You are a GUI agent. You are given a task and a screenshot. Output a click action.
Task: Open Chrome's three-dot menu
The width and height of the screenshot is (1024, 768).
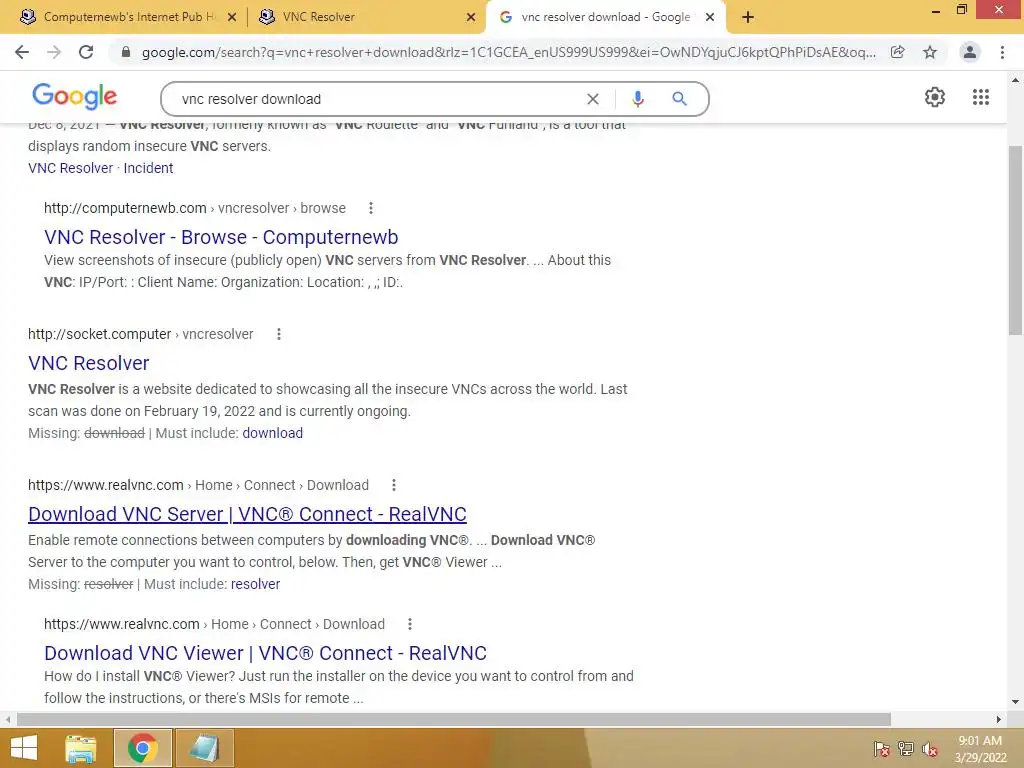click(x=1002, y=52)
